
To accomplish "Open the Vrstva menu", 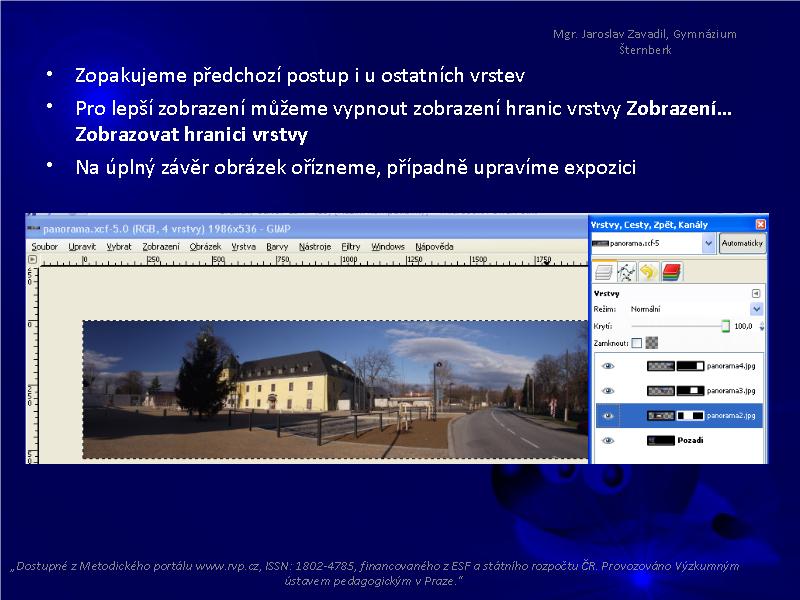I will pos(243,246).
